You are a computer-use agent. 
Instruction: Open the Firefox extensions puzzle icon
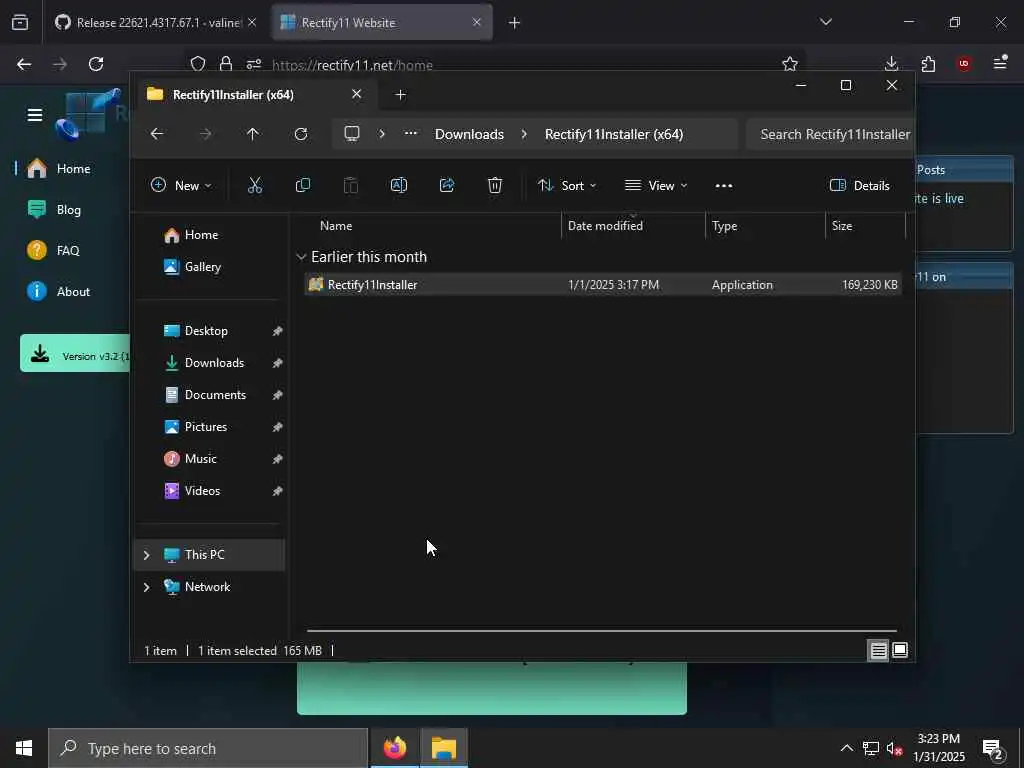click(928, 63)
